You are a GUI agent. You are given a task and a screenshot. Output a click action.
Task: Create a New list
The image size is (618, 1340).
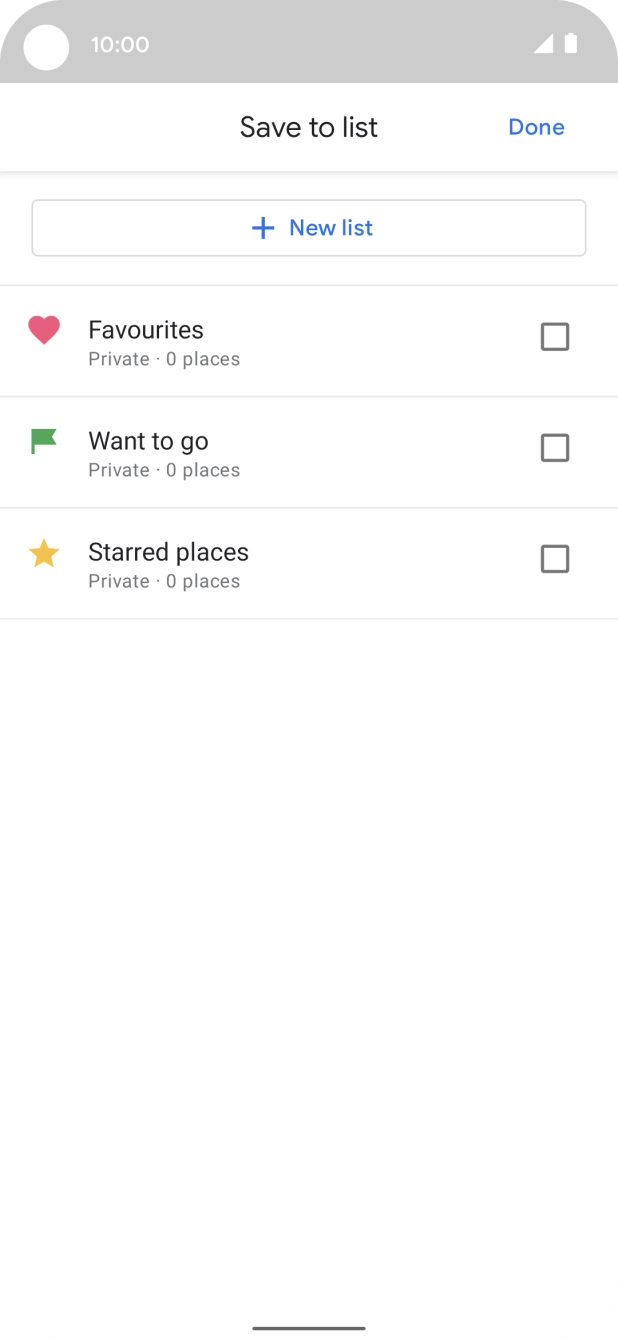point(309,228)
